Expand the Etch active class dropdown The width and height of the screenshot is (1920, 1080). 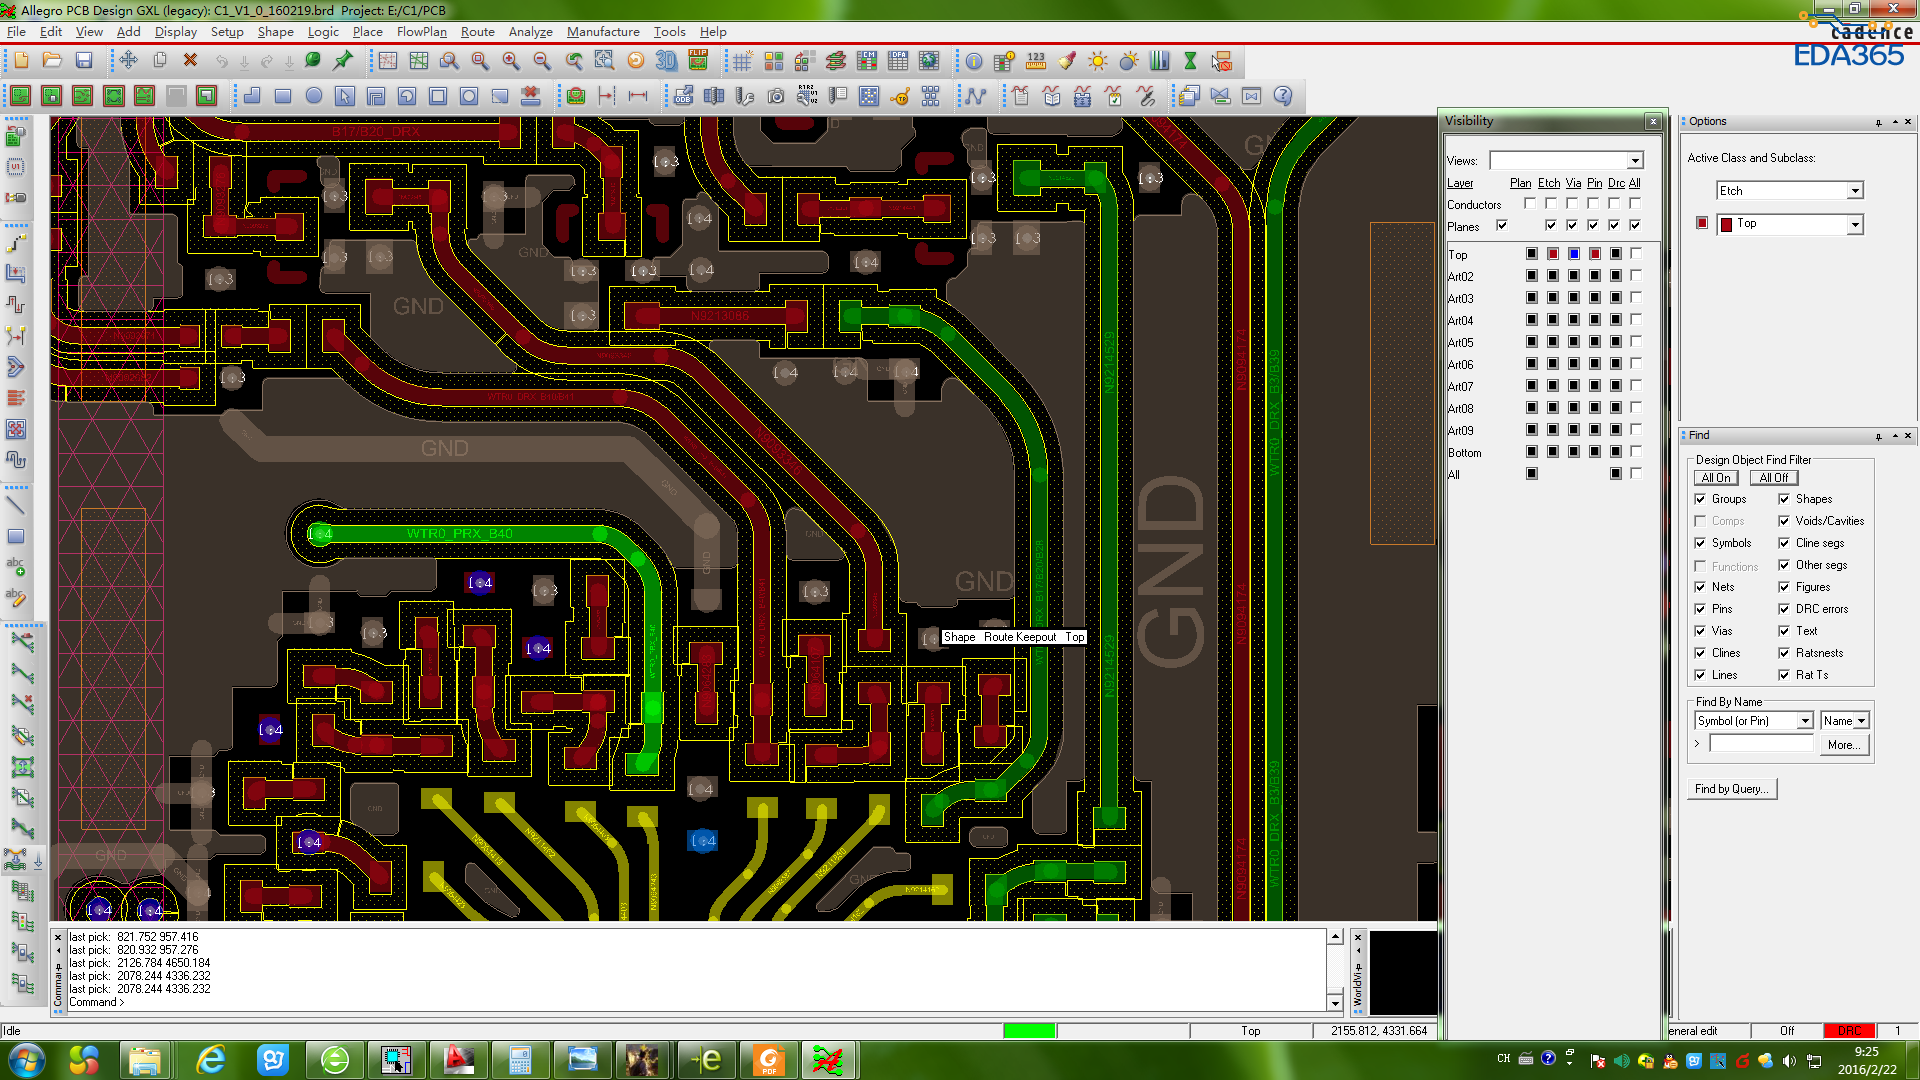[x=1855, y=191]
